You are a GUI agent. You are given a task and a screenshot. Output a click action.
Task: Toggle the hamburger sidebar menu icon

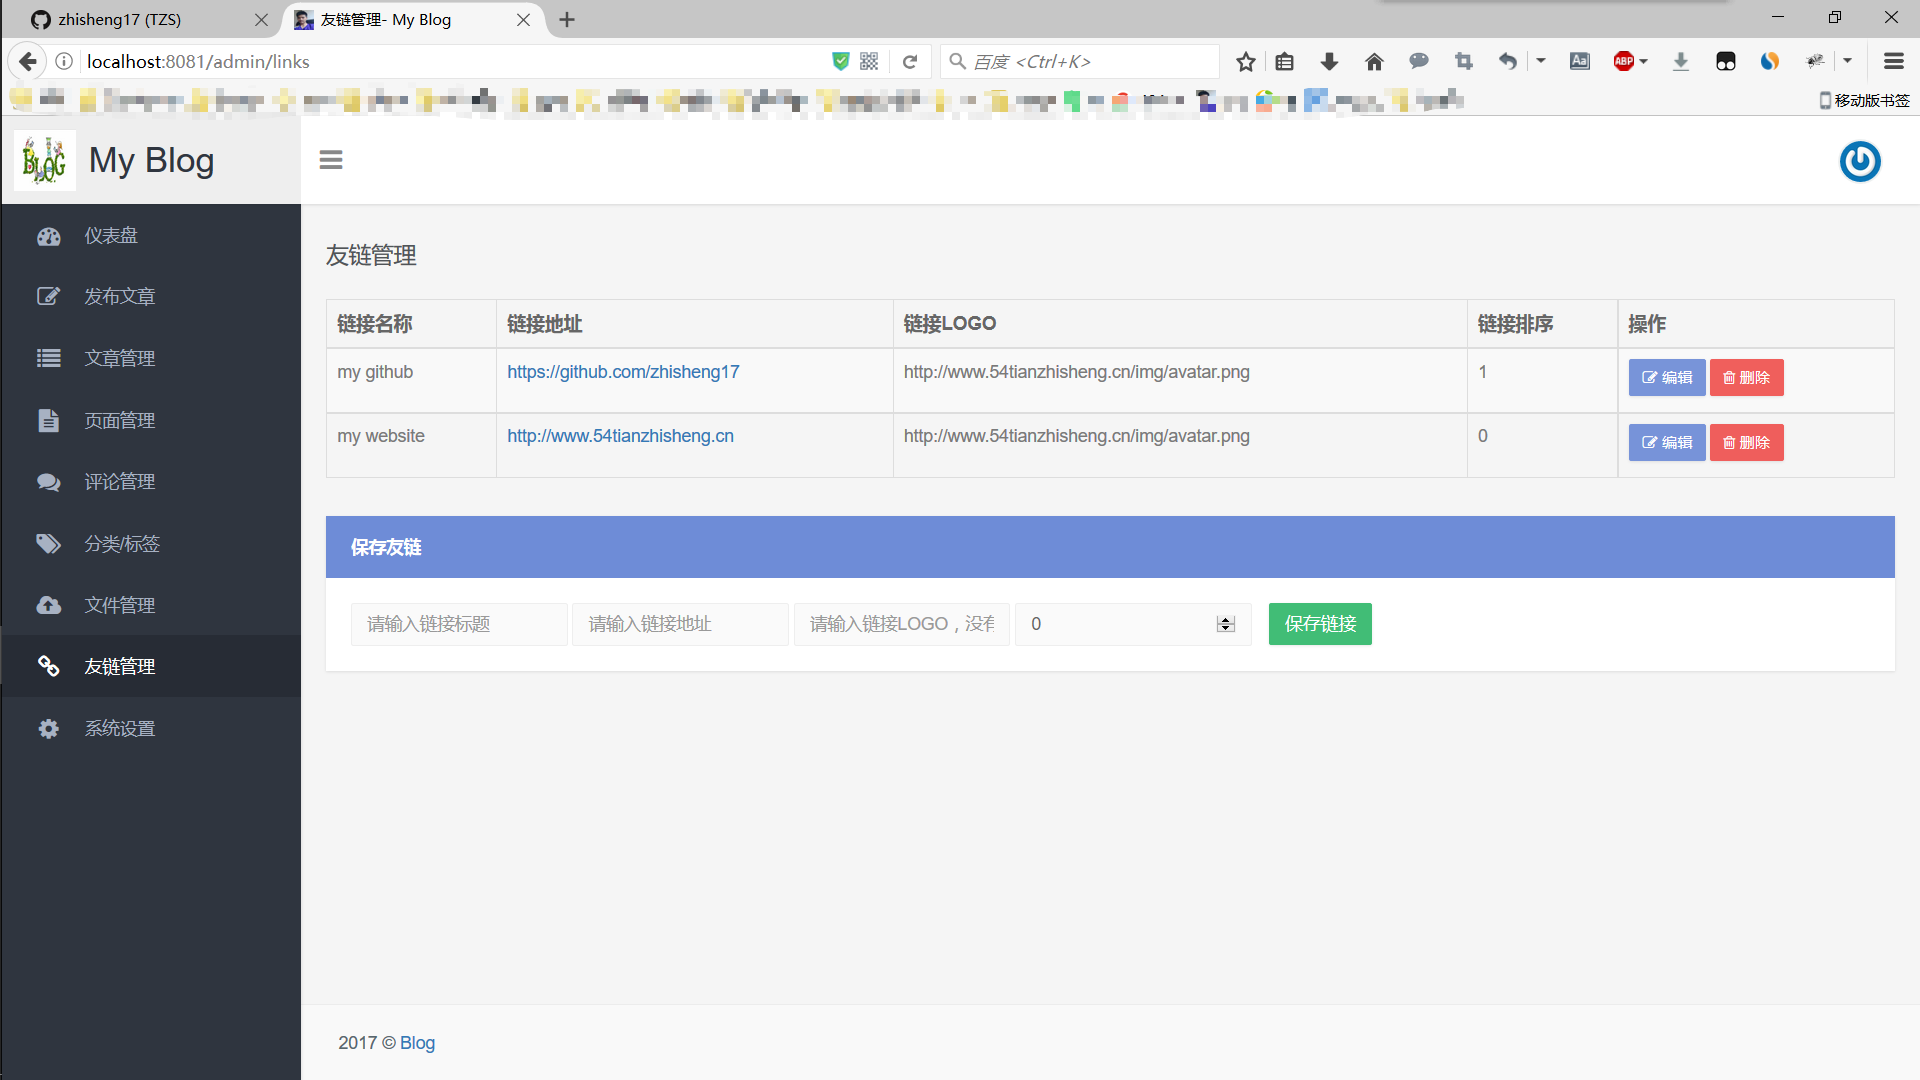click(331, 160)
